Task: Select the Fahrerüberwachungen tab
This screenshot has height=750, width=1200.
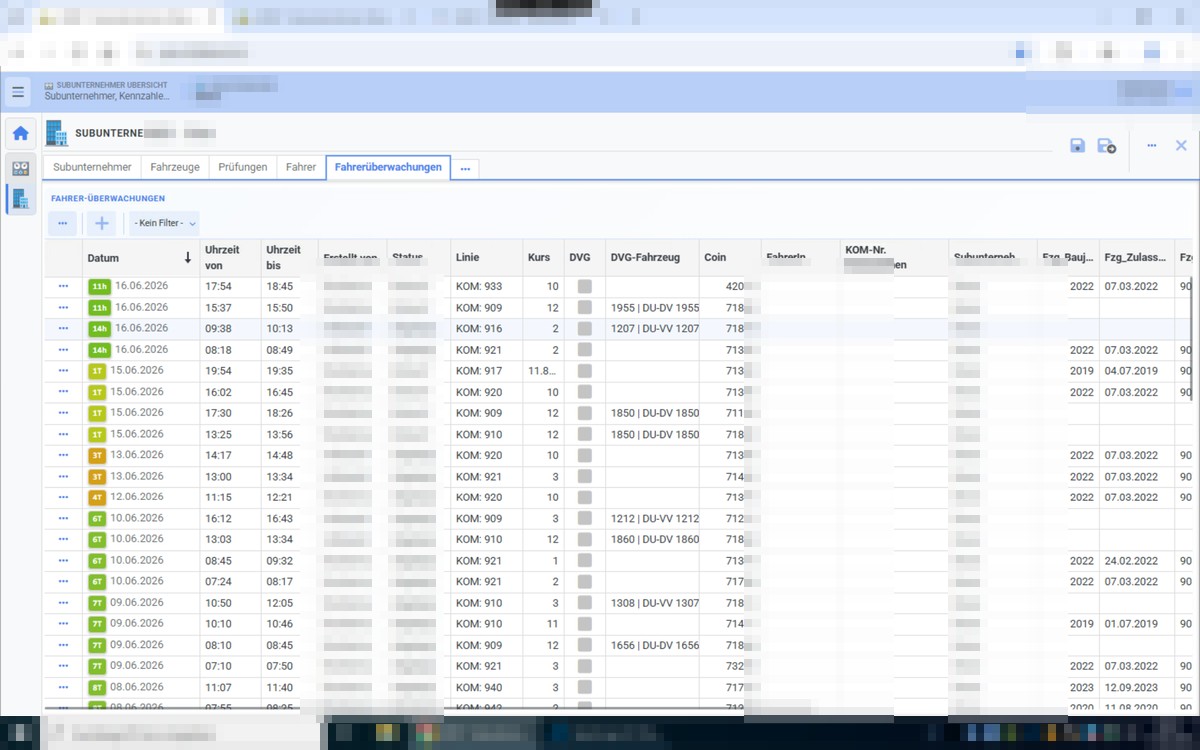Action: [x=388, y=167]
